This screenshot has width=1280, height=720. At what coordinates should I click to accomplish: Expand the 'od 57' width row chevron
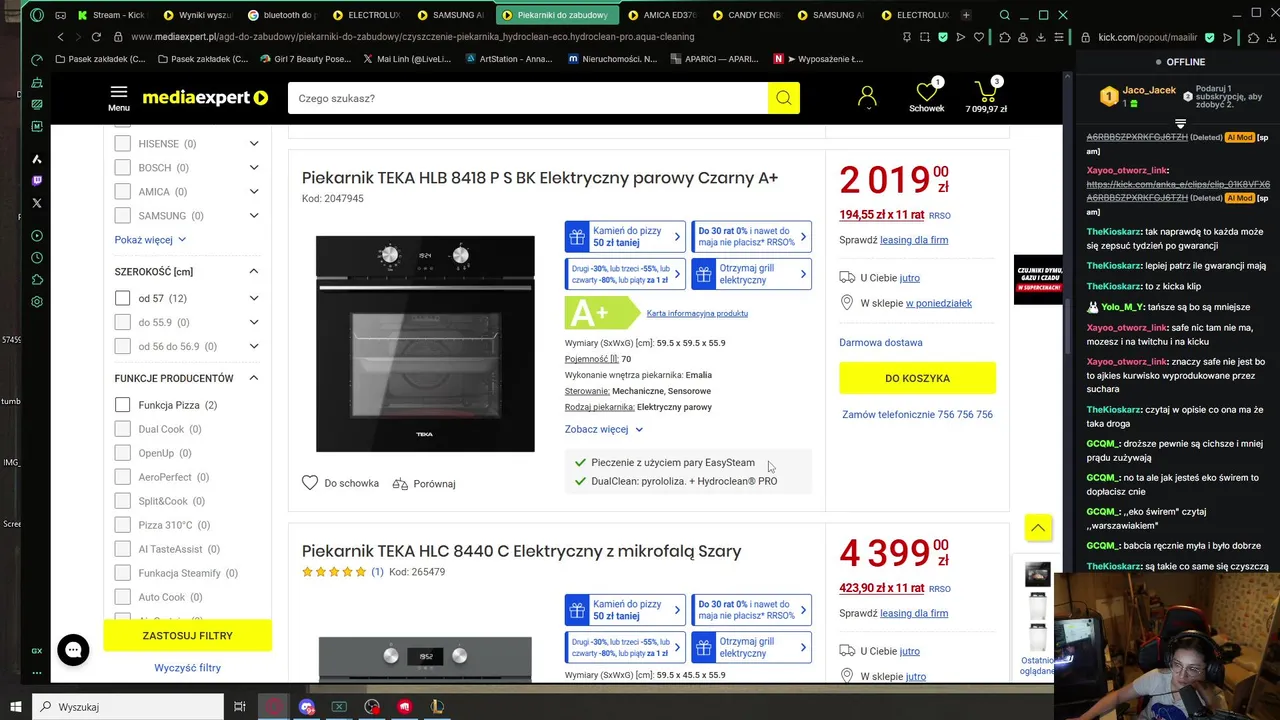click(254, 298)
